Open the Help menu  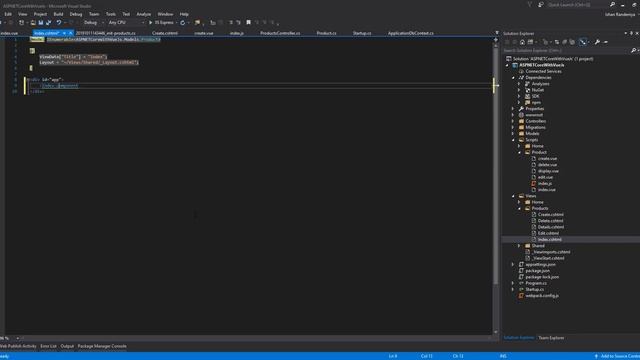click(184, 14)
